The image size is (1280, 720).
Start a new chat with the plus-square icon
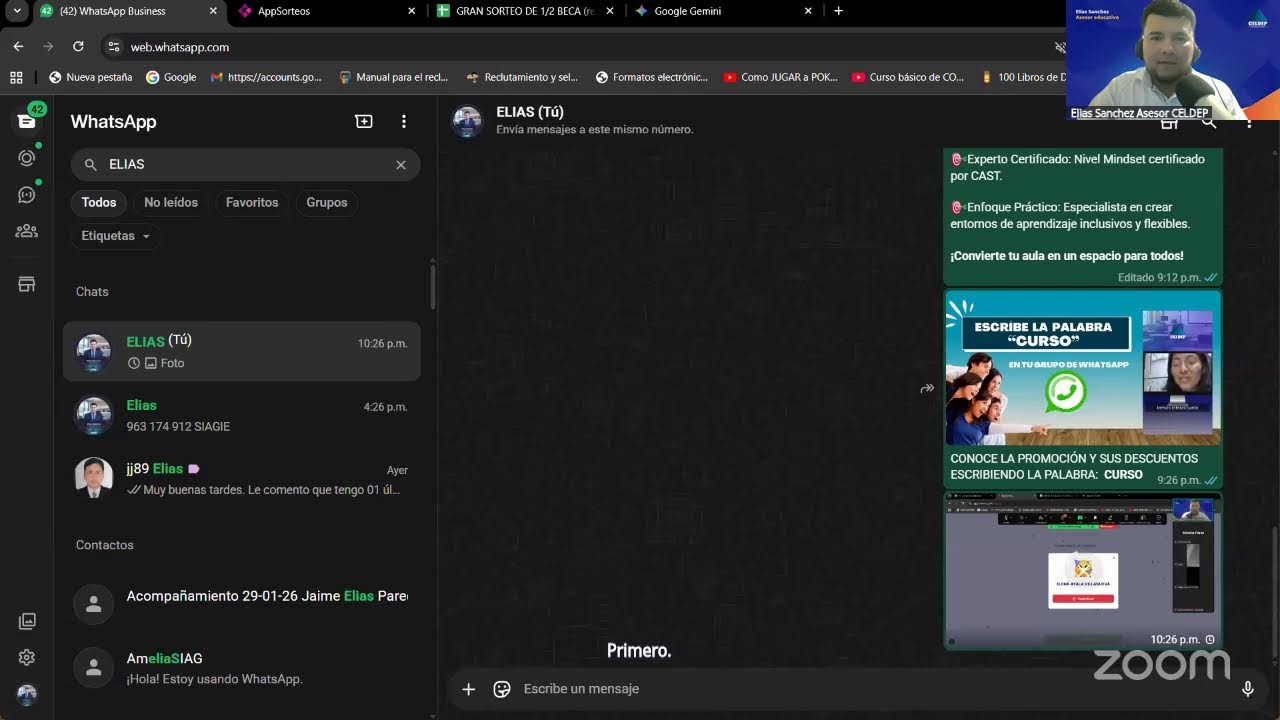(364, 121)
